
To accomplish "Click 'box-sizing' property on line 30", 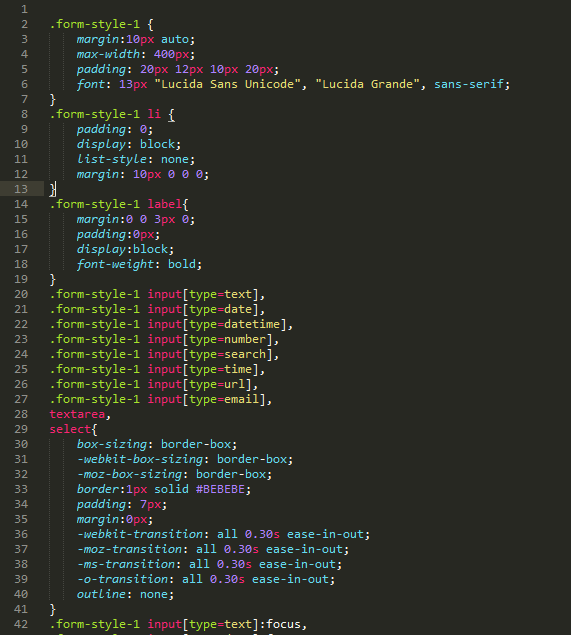I will tap(112, 445).
